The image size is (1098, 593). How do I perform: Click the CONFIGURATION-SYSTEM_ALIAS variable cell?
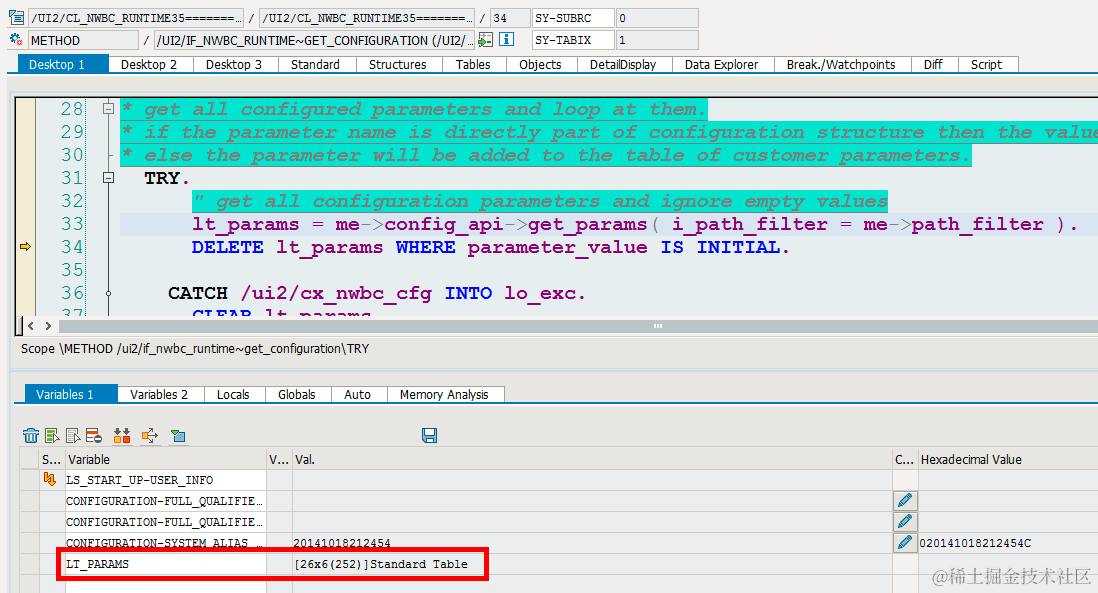click(x=166, y=543)
